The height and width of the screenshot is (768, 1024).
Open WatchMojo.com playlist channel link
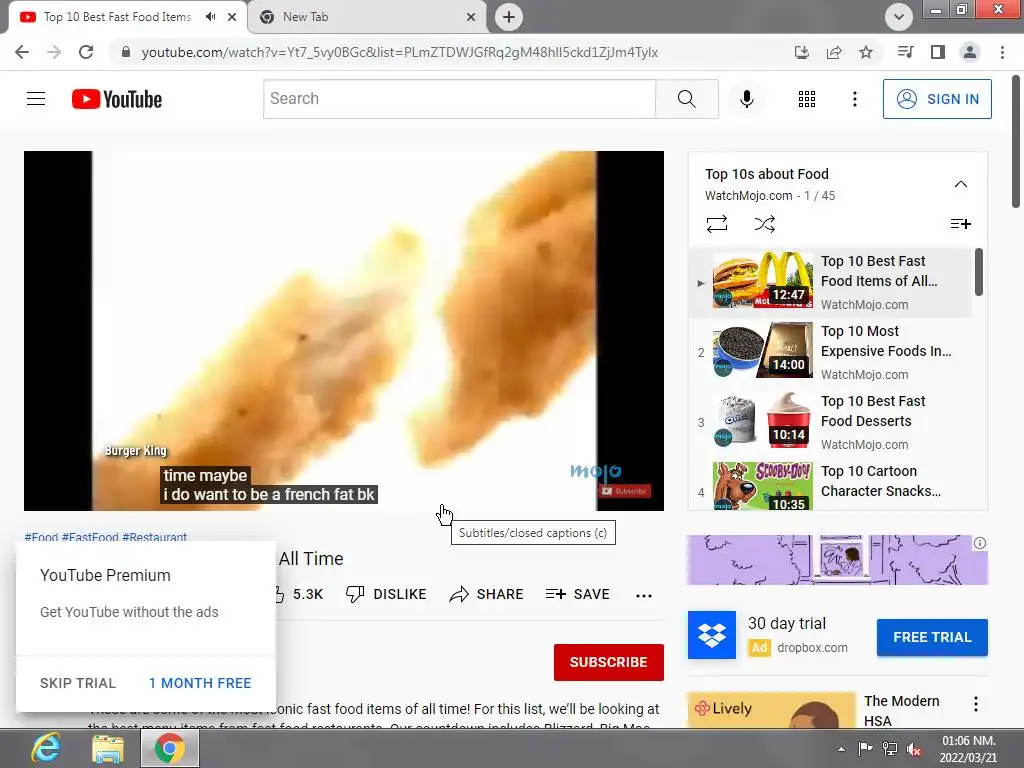point(748,195)
